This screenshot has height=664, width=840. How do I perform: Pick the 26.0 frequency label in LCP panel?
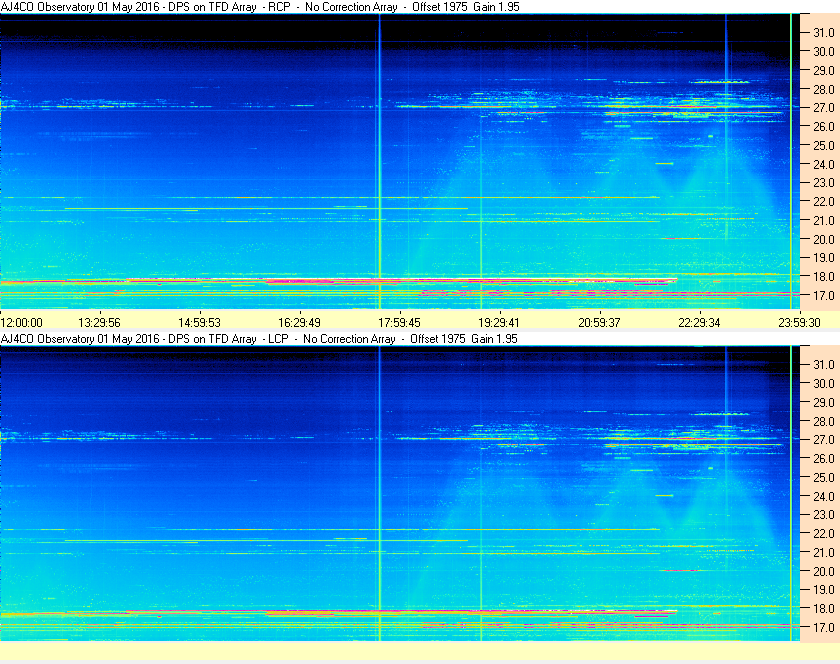pos(824,458)
